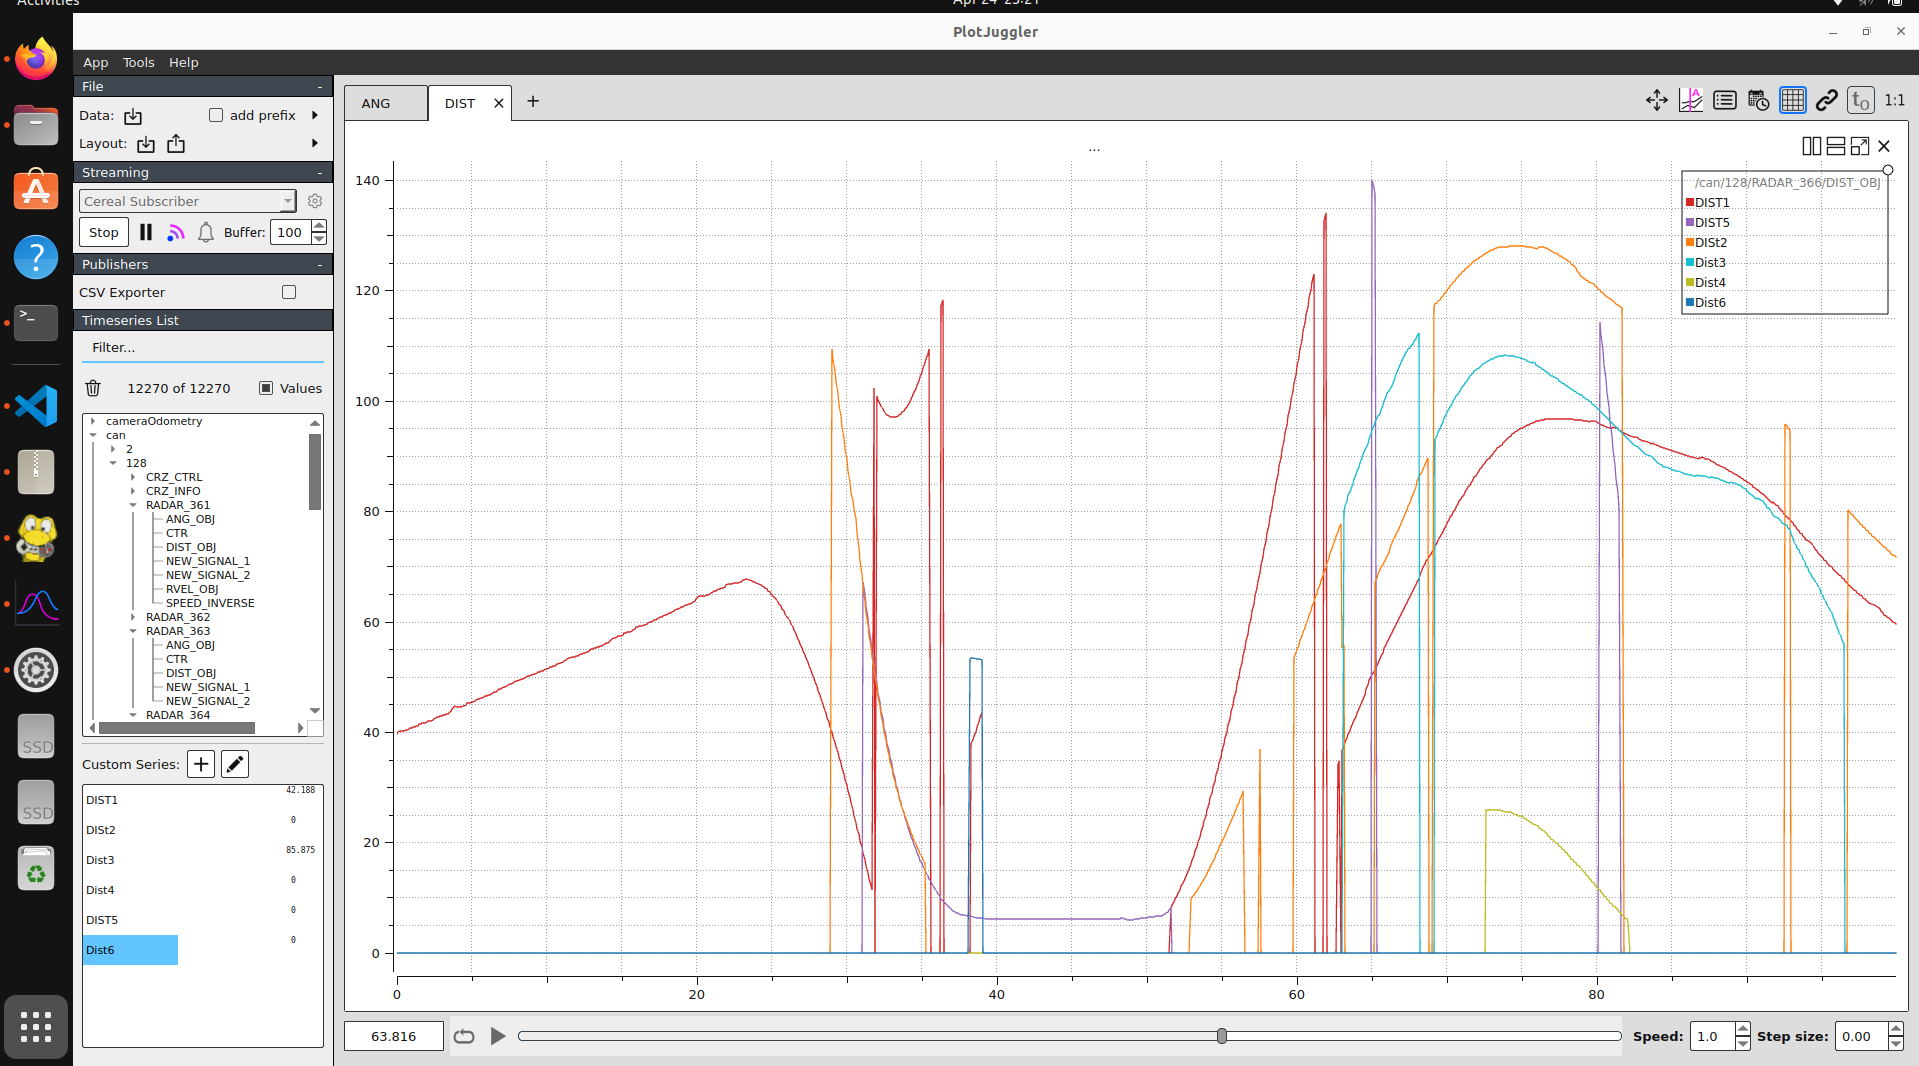
Task: Select the pan and zoom tool
Action: [x=1656, y=100]
